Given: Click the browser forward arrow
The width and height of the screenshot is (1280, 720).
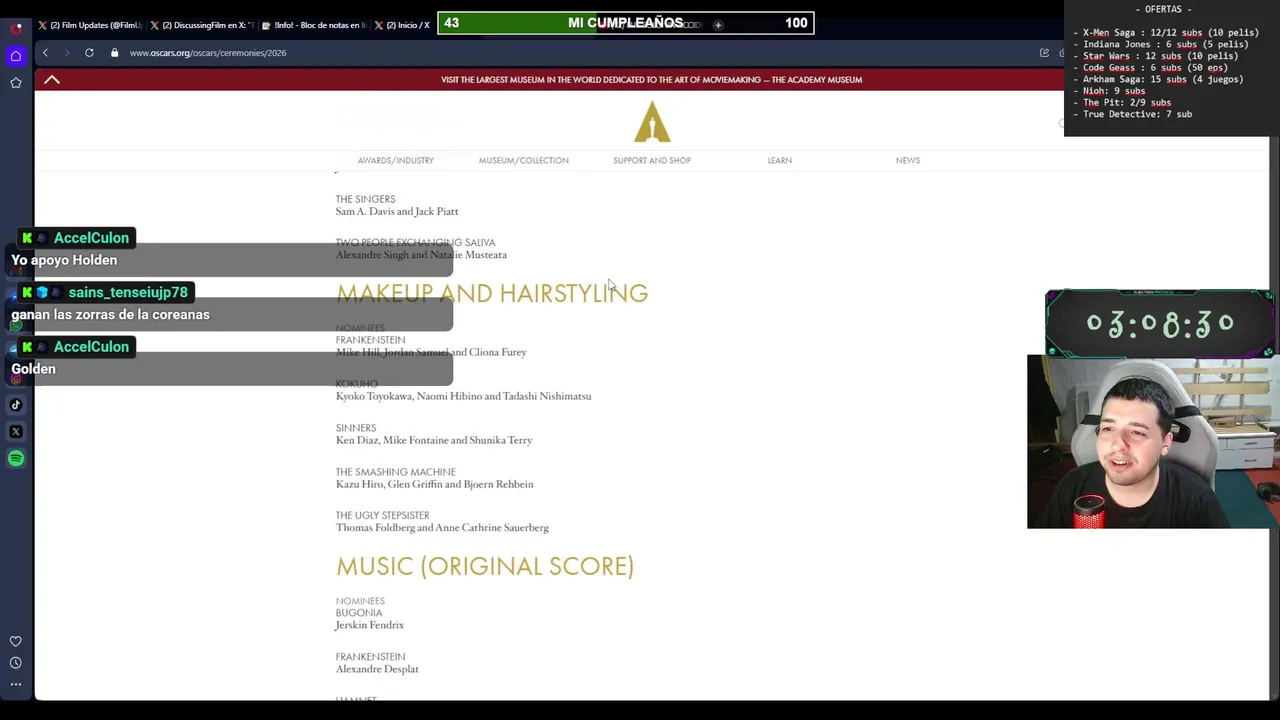Looking at the screenshot, I should click(x=67, y=53).
